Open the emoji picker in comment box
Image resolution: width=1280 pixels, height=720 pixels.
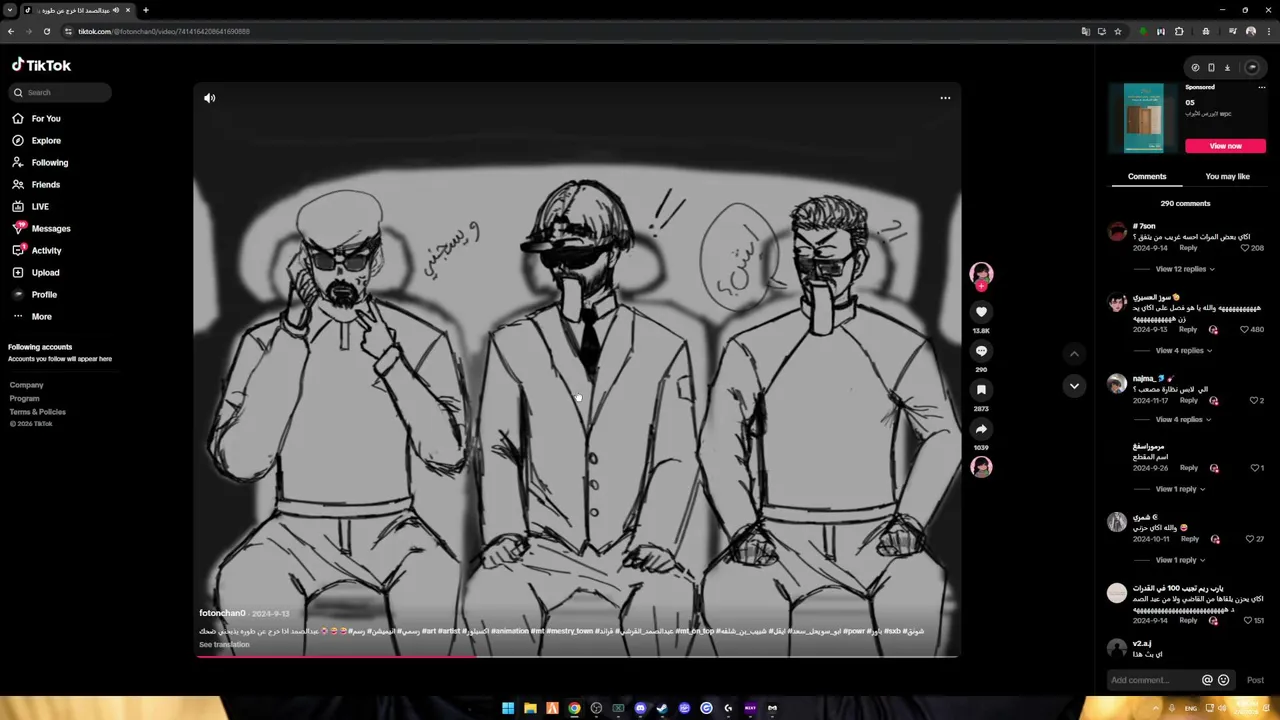pyautogui.click(x=1223, y=680)
